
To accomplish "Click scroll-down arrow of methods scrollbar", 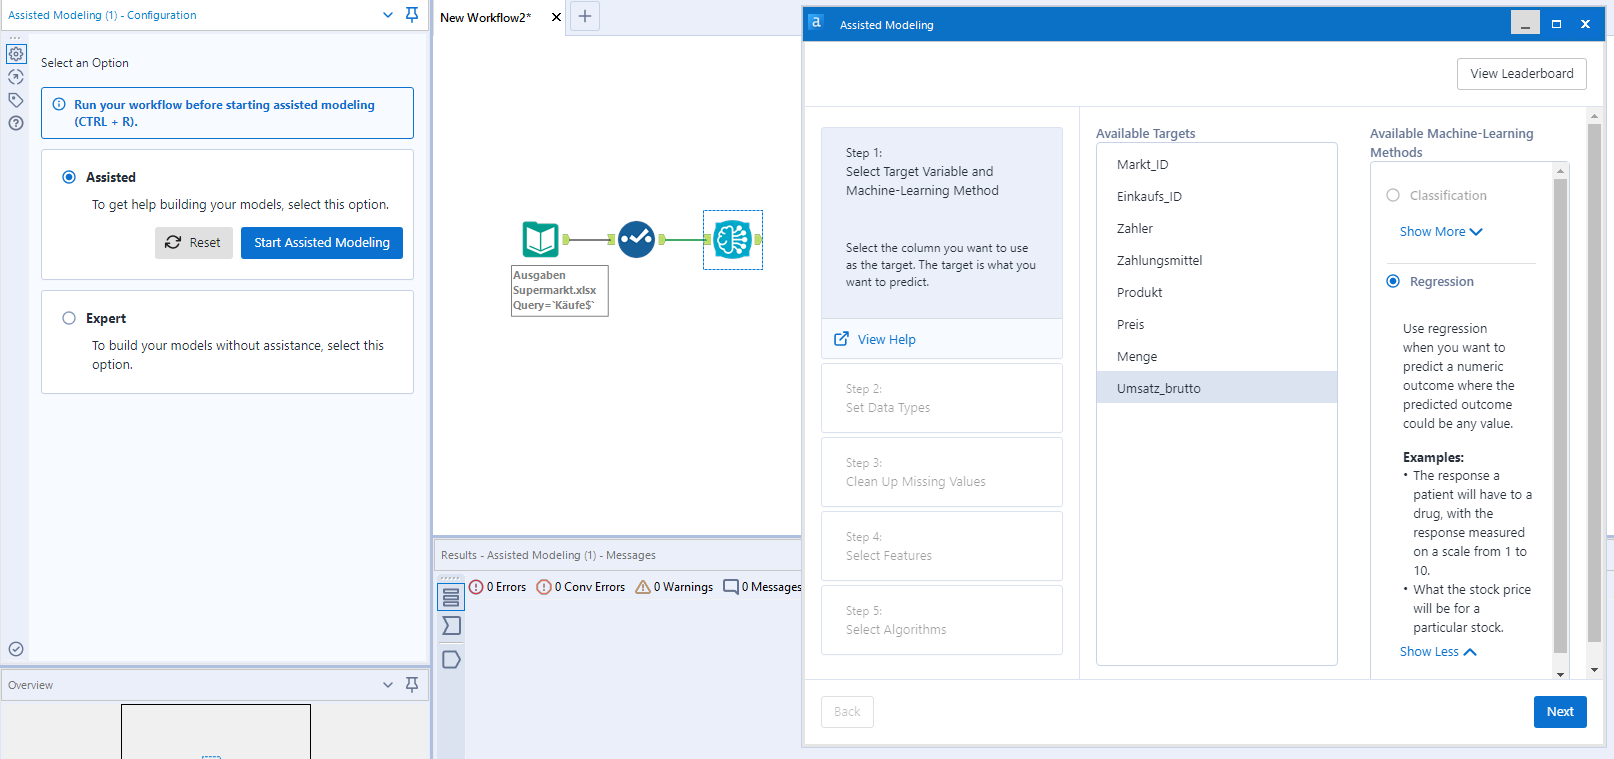I will click(1560, 674).
